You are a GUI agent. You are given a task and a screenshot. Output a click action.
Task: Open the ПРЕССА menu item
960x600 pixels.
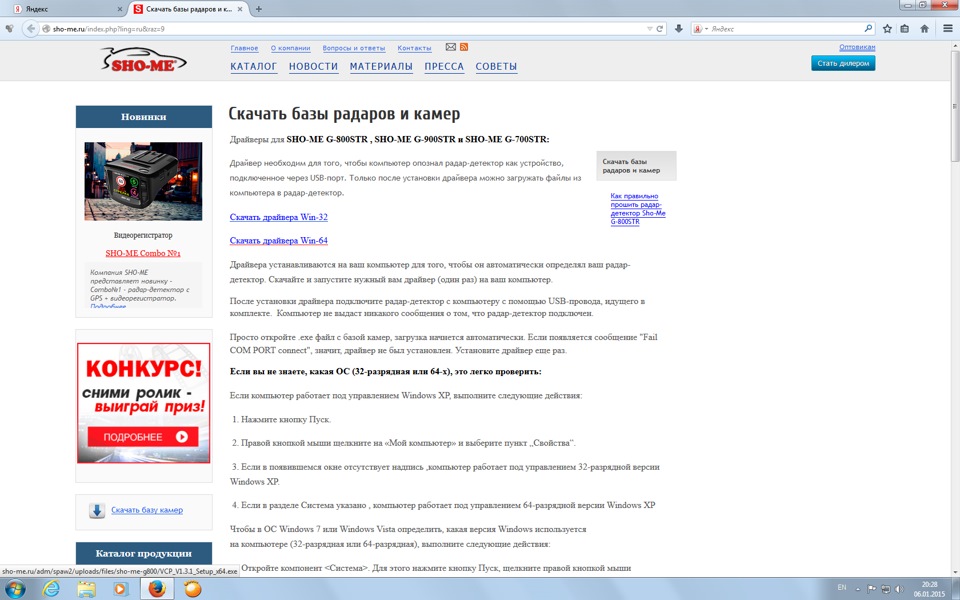(x=444, y=67)
